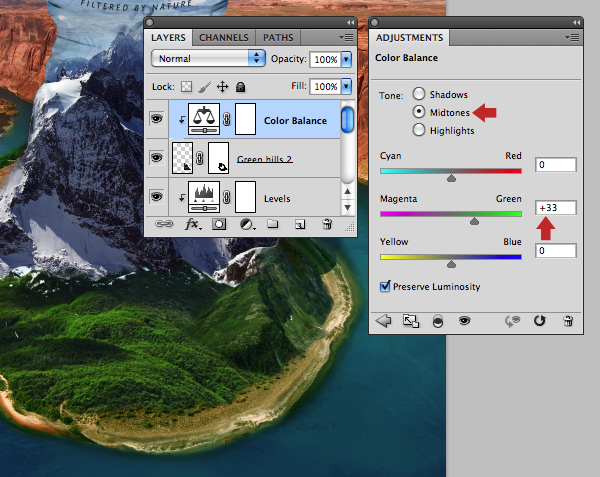Return to adjustment list arrow icon

click(383, 321)
